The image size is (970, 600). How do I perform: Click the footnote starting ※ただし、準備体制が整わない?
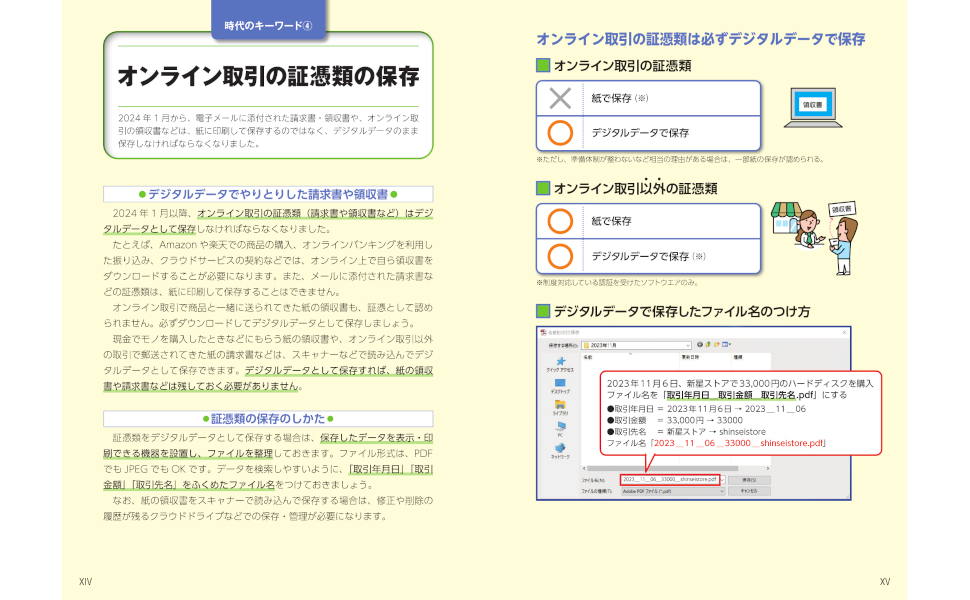(x=680, y=159)
